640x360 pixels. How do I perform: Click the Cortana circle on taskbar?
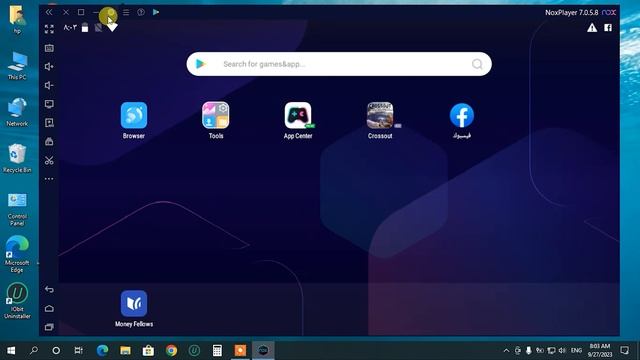click(x=56, y=350)
